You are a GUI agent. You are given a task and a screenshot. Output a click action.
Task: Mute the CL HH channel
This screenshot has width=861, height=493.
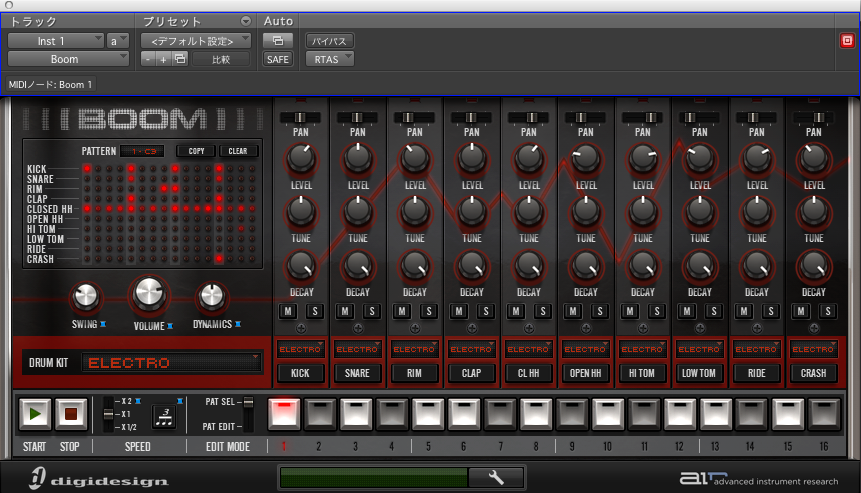point(516,311)
